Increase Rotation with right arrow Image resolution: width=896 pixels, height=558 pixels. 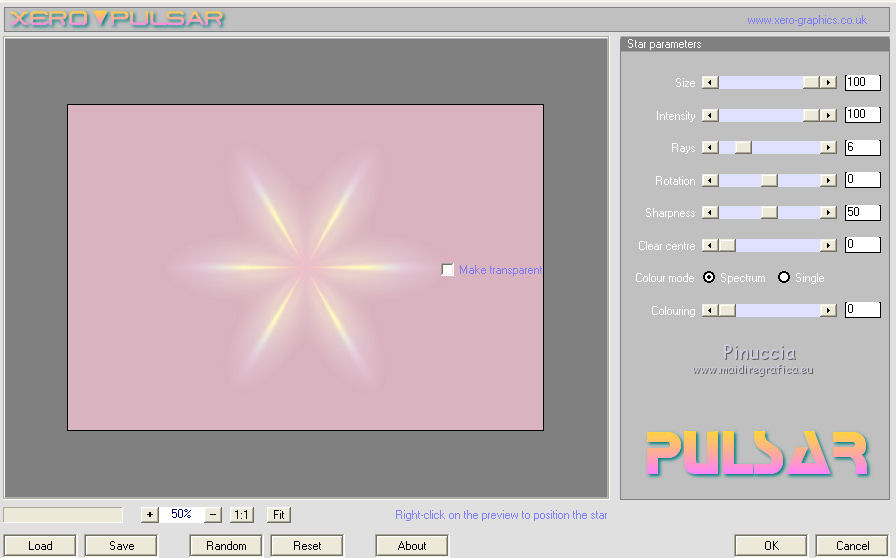coord(828,180)
